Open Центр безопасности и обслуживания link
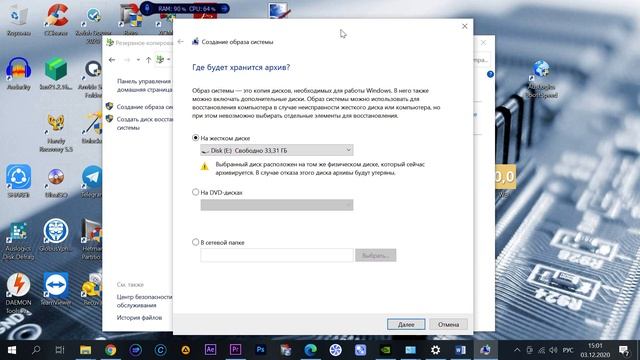This screenshot has width=640, height=360. click(x=144, y=301)
